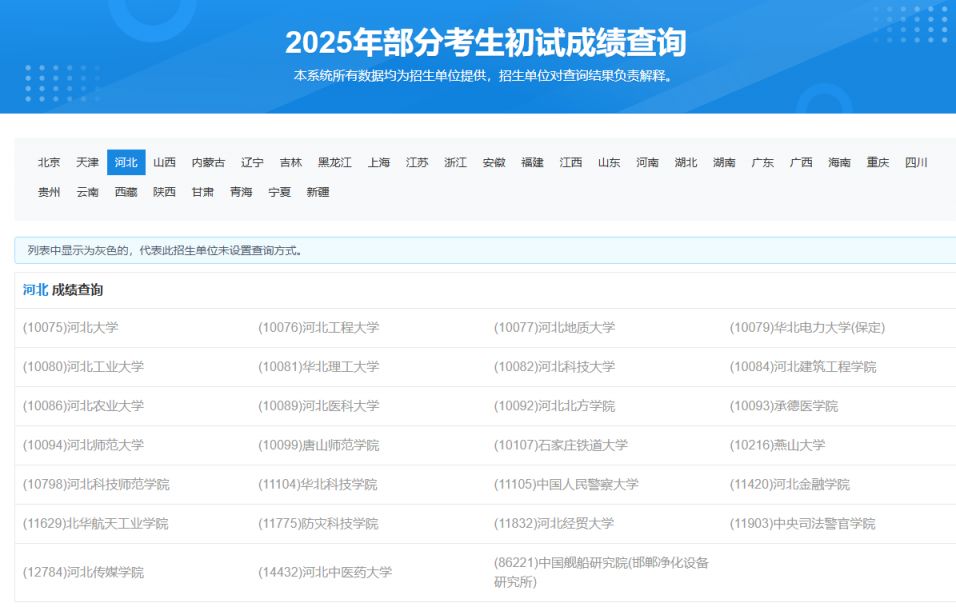
Task: Click (10093)承德医学院 entry
Action: click(784, 406)
